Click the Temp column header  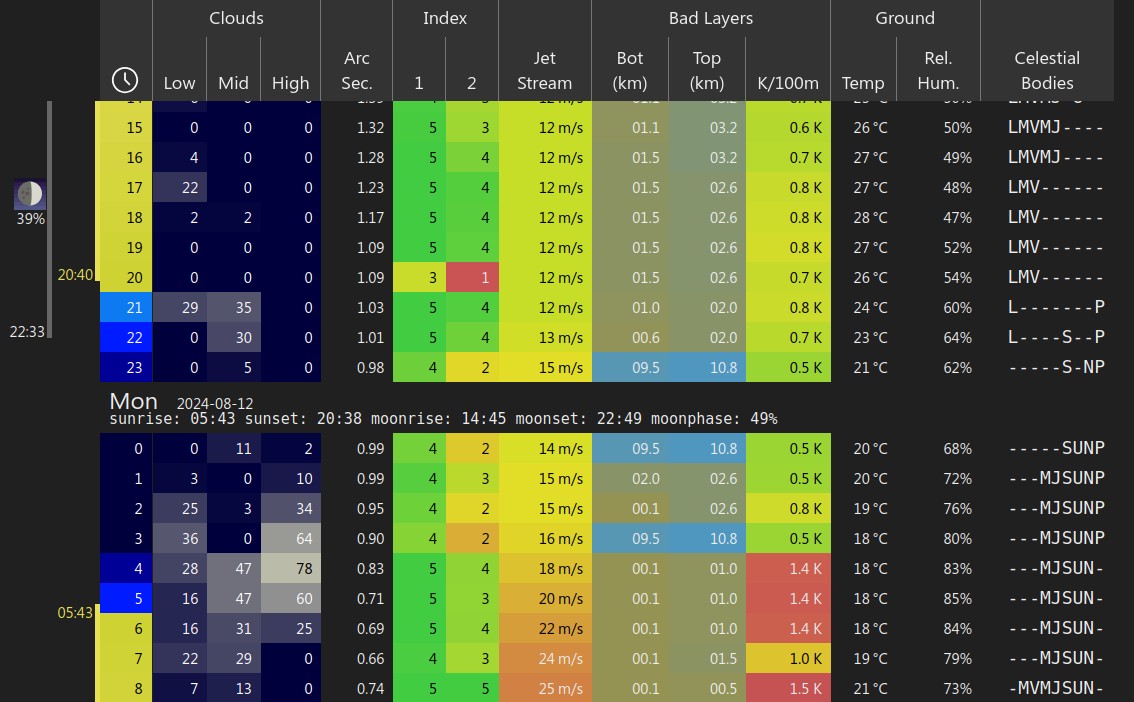pos(863,83)
